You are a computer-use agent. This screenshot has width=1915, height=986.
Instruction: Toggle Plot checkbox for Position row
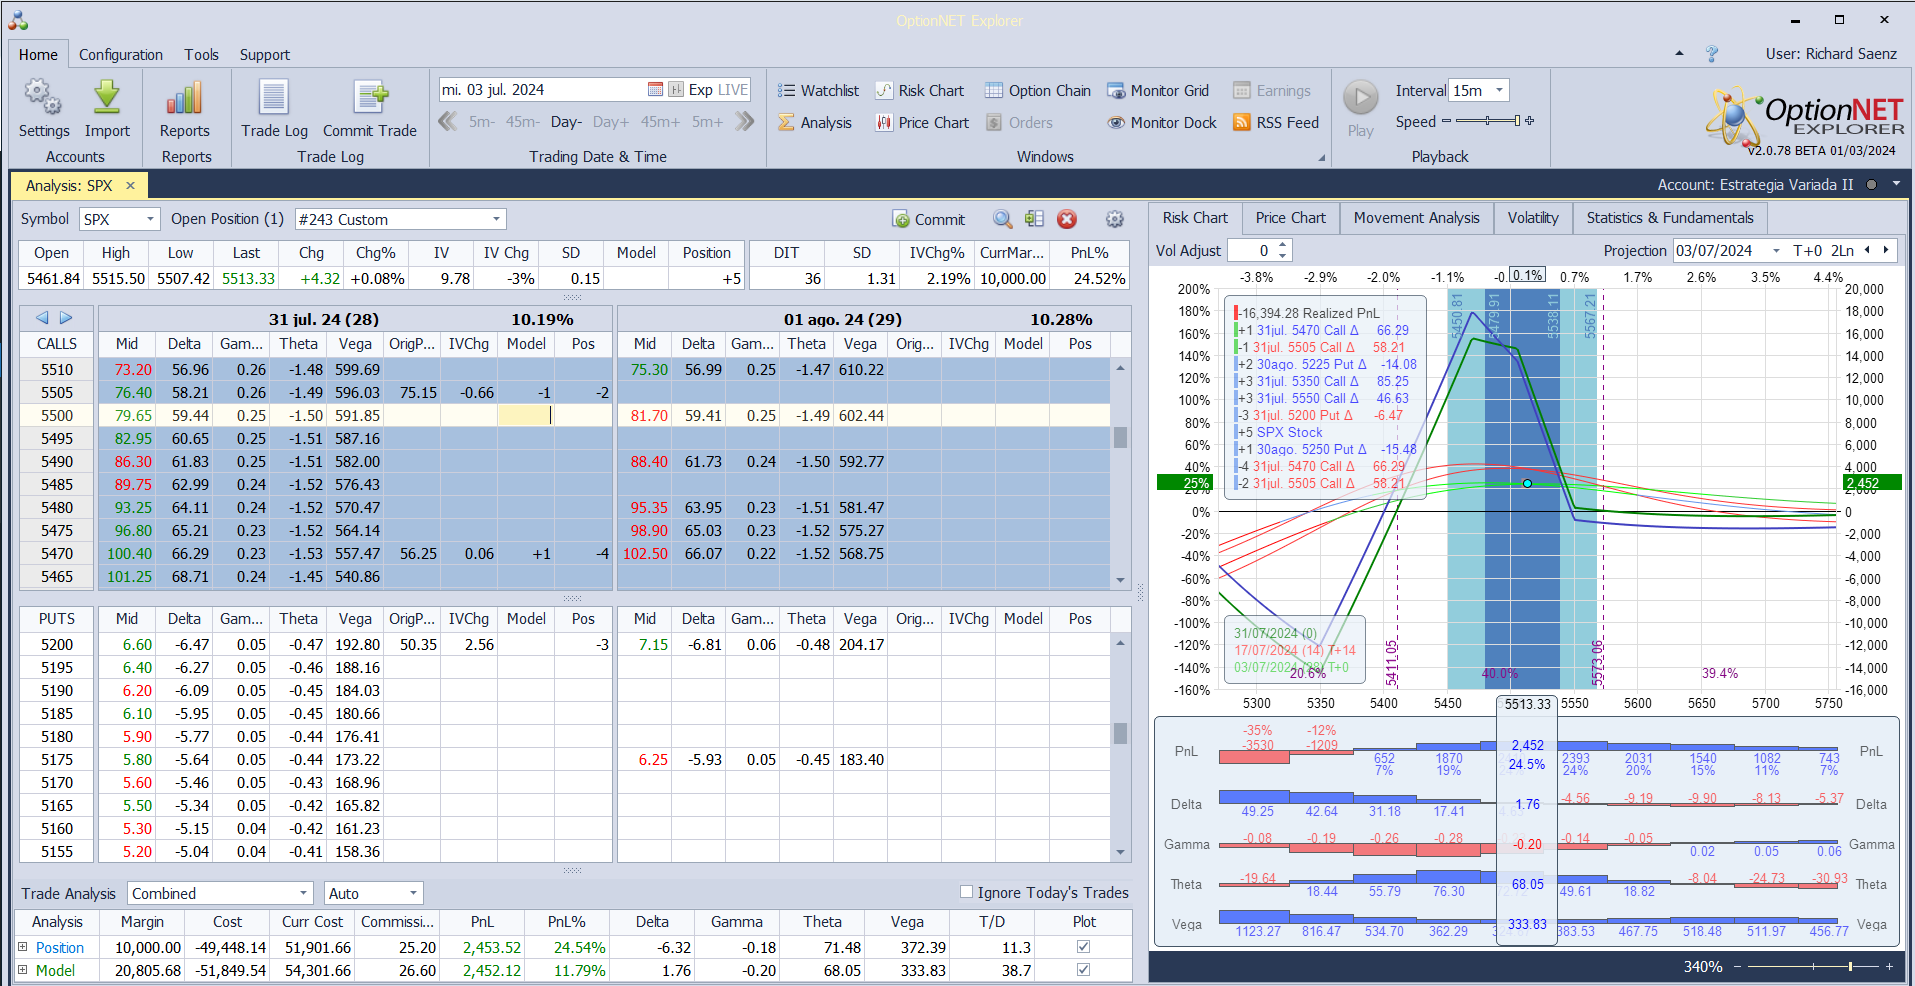(x=1083, y=947)
